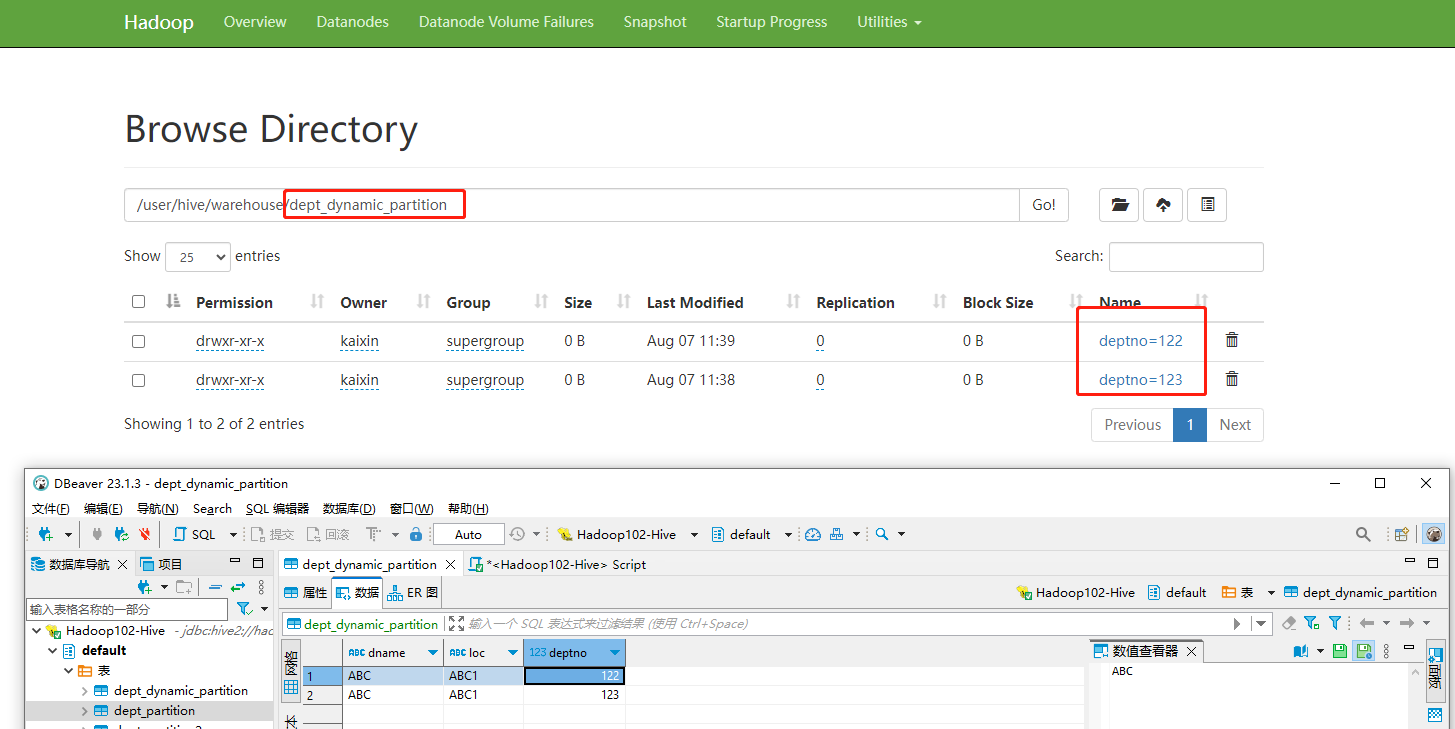Open the Startup Progress page in the Hadoop navbar
1455x729 pixels.
(772, 22)
